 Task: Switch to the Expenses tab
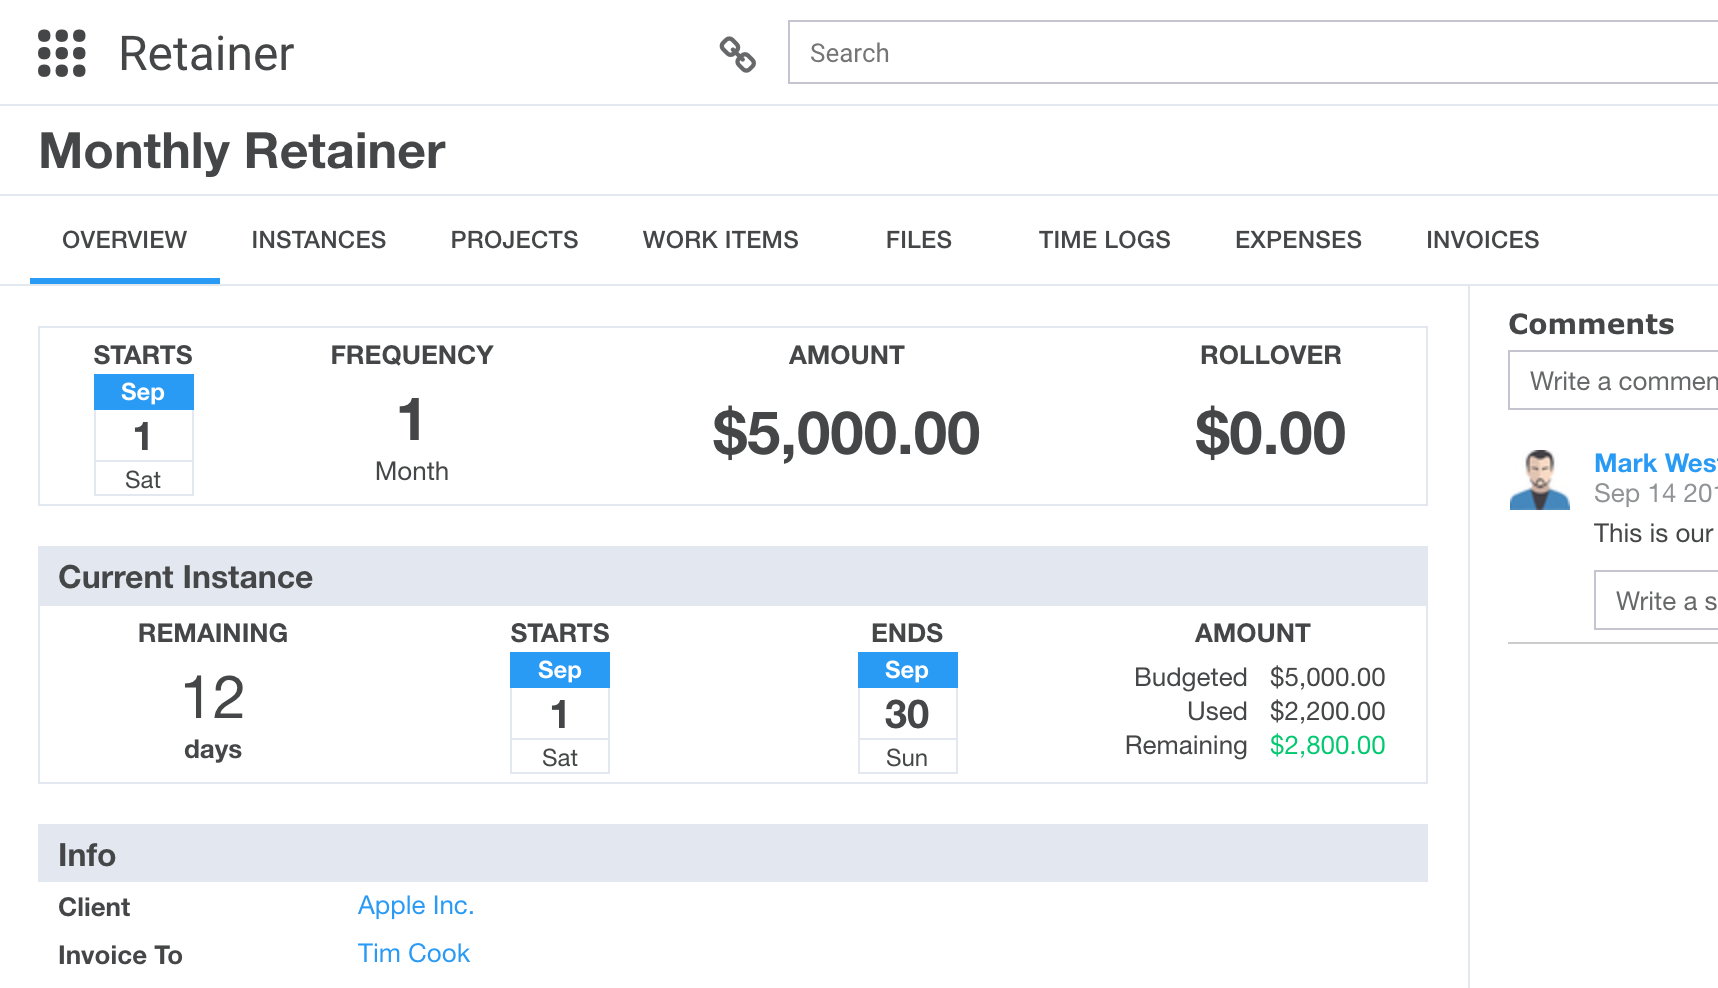[1297, 240]
